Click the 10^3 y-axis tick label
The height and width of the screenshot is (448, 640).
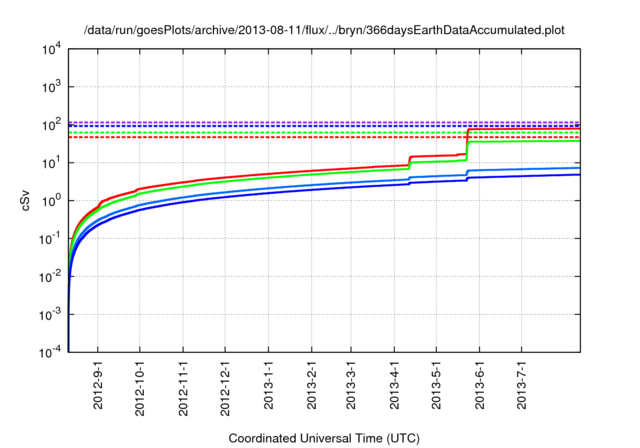(x=52, y=87)
